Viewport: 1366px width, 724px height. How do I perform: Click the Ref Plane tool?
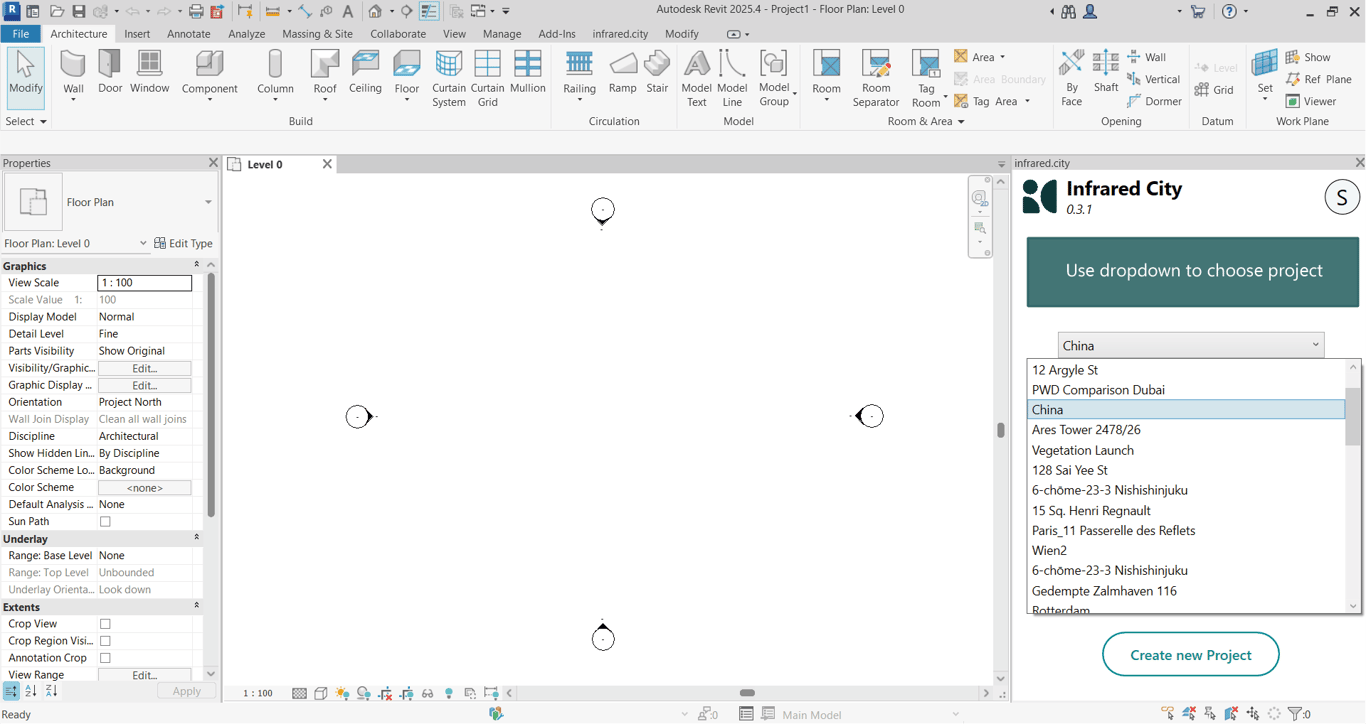click(1318, 79)
